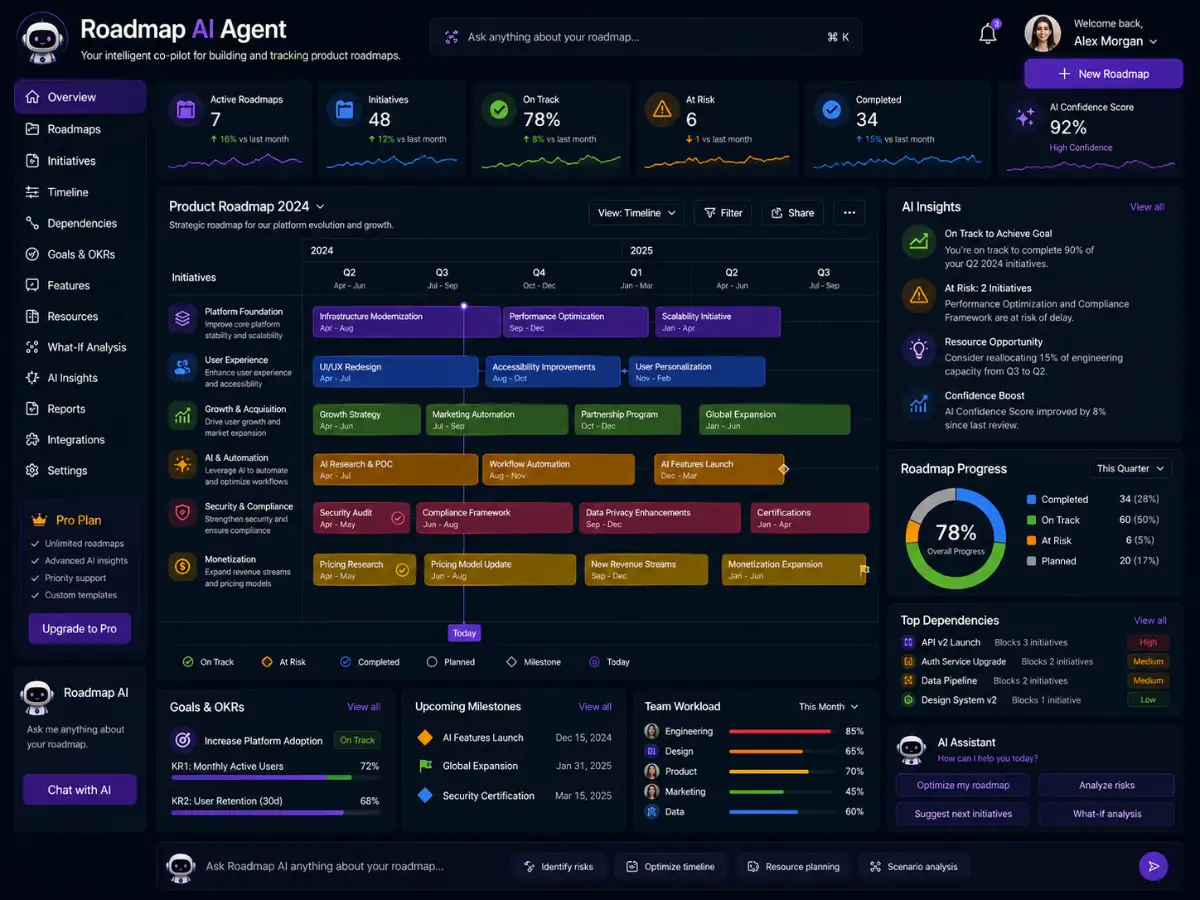
Task: Click the send arrow button
Action: click(x=1153, y=866)
